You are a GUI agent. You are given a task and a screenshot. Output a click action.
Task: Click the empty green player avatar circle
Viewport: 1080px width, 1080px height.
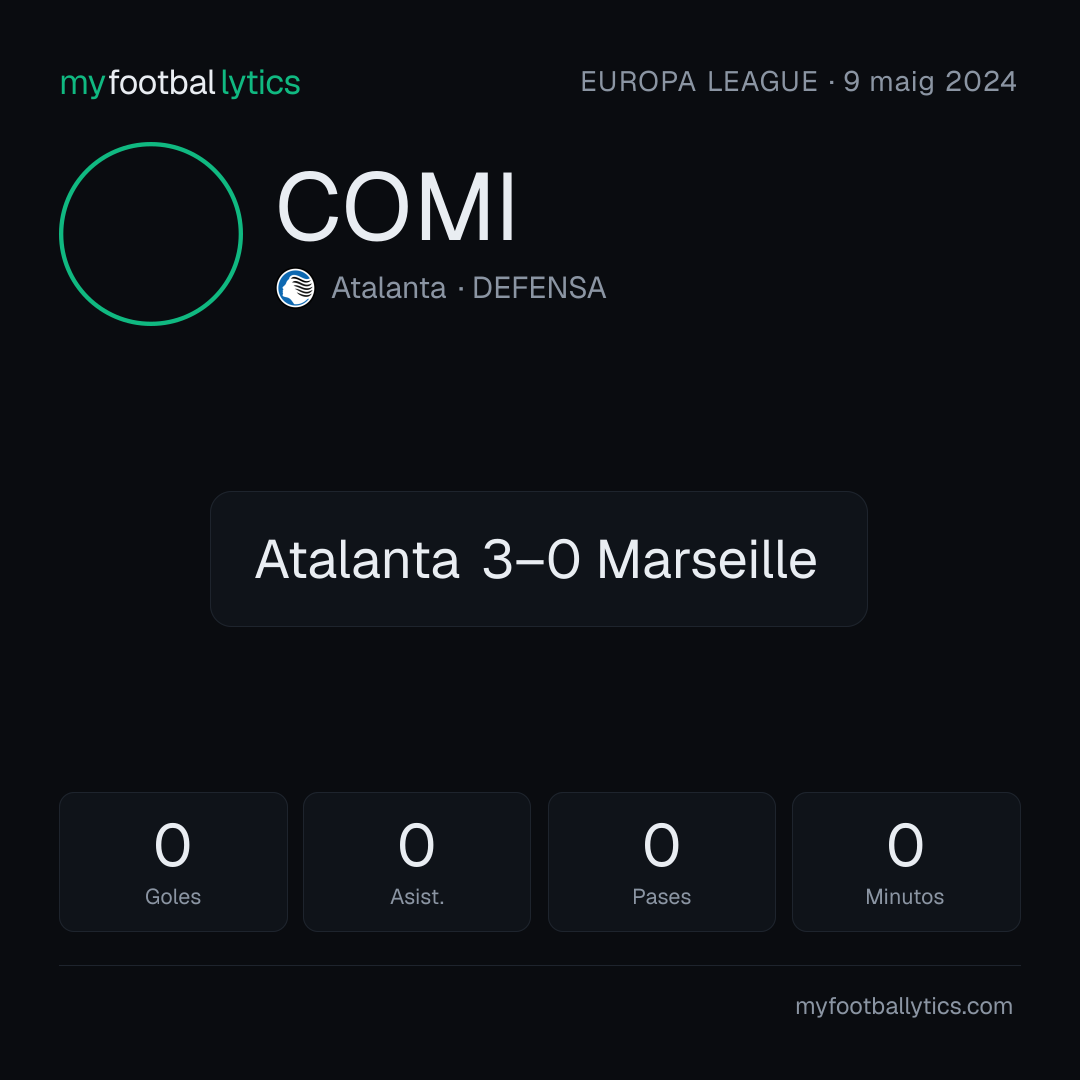click(x=151, y=233)
